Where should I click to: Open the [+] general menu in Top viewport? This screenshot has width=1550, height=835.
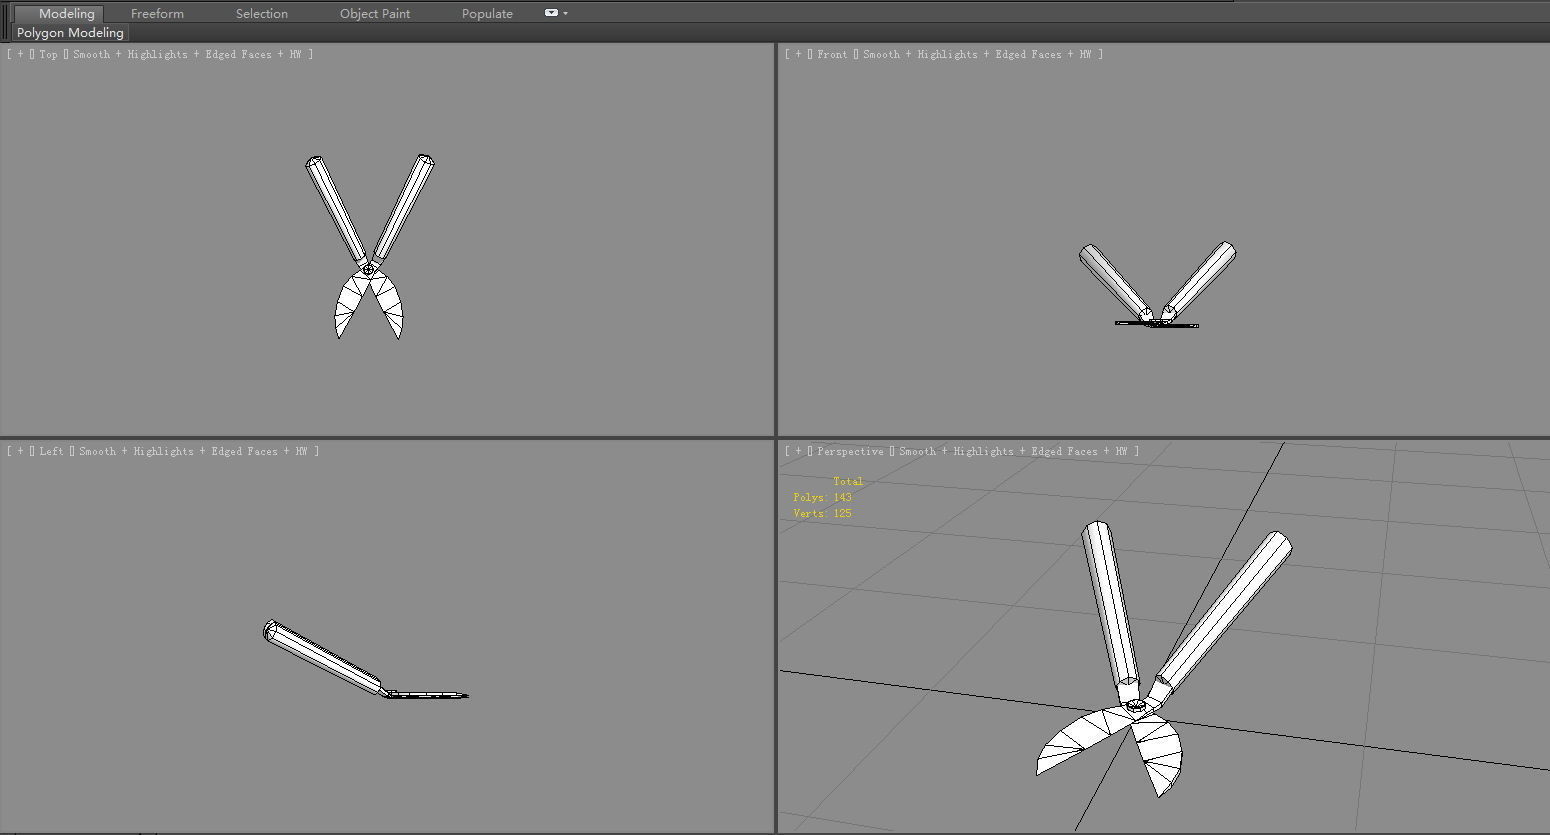click(x=21, y=54)
